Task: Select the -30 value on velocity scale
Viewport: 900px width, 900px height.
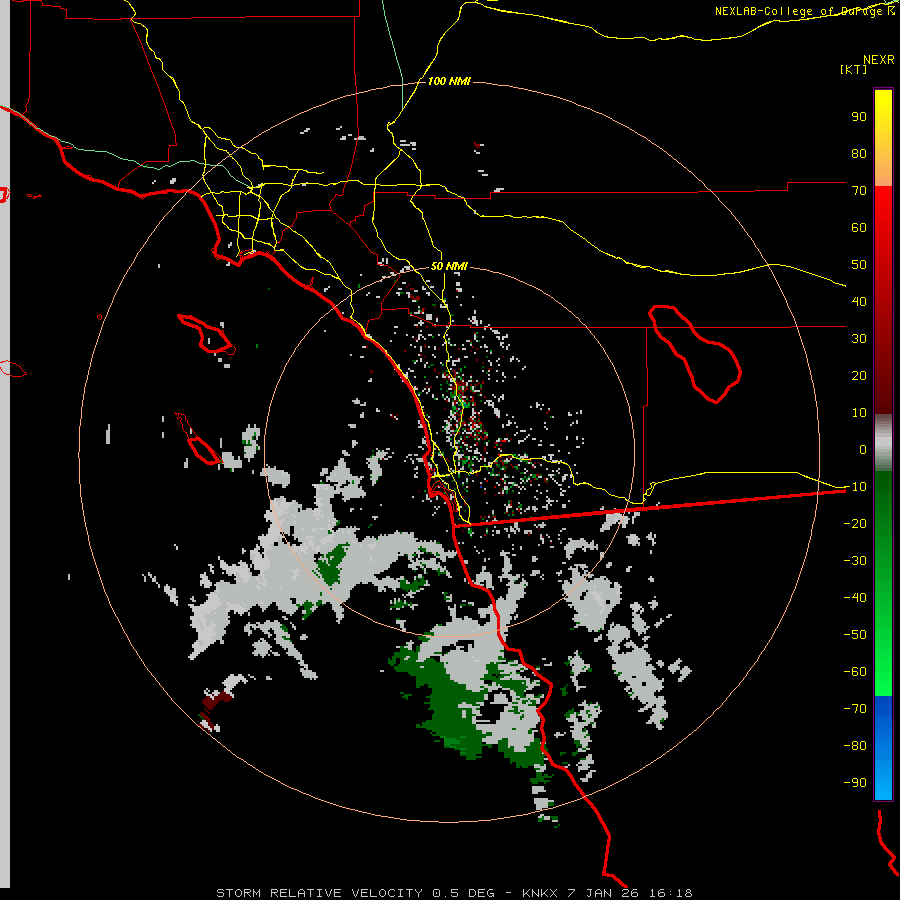Action: 855,561
